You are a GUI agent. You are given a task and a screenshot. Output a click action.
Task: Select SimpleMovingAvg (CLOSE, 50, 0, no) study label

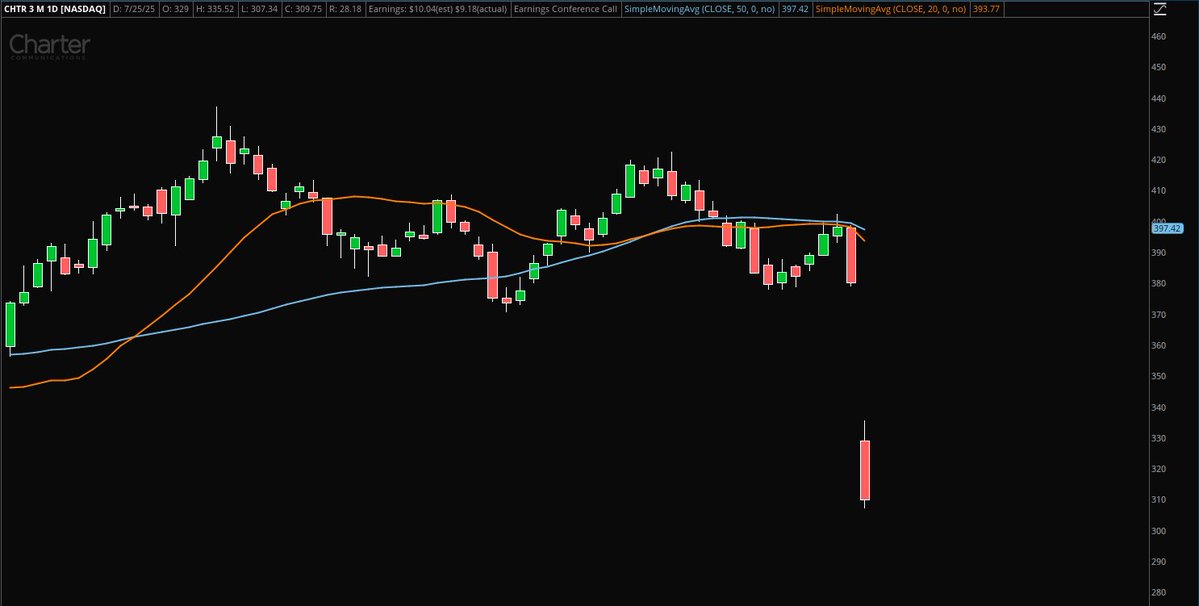[x=700, y=9]
